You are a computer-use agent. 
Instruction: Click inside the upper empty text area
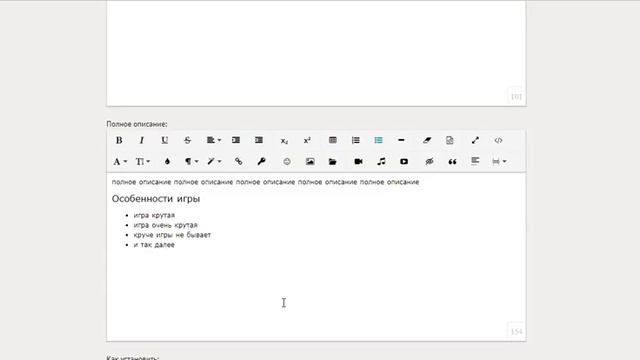click(x=316, y=53)
